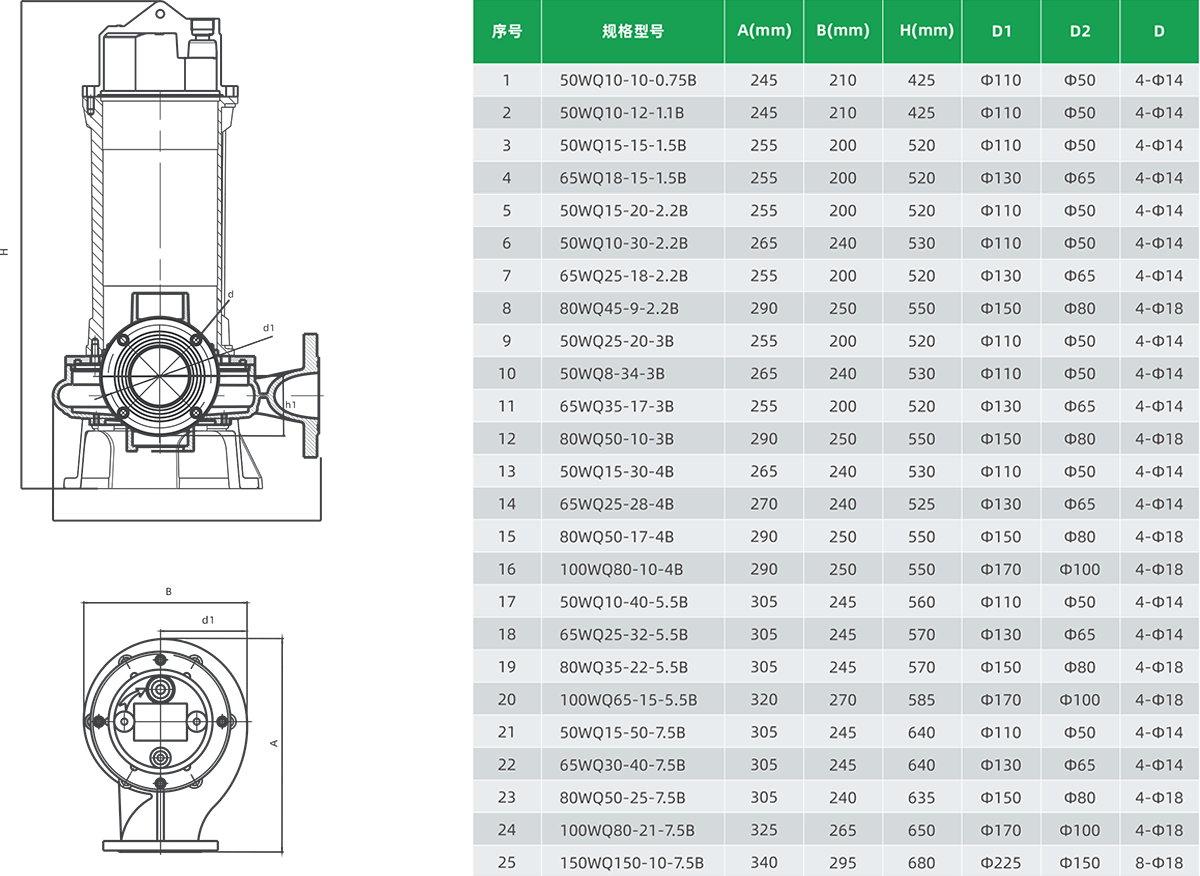Click the 8-Φ18 flange hole value
This screenshot has width=1200, height=876.
(x=1159, y=863)
